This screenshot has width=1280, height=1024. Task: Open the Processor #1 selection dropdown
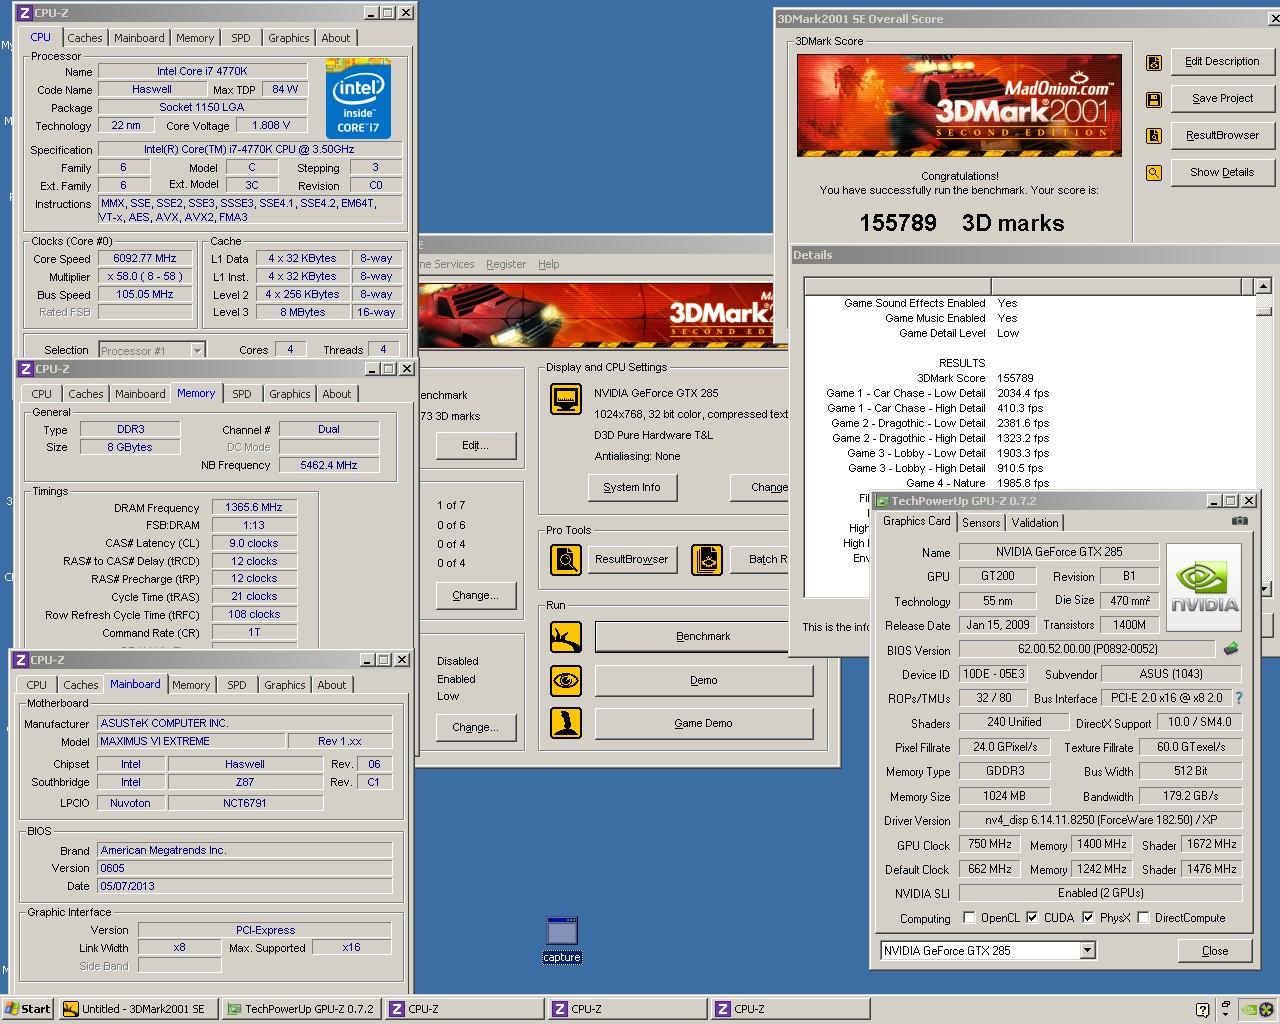pyautogui.click(x=197, y=350)
